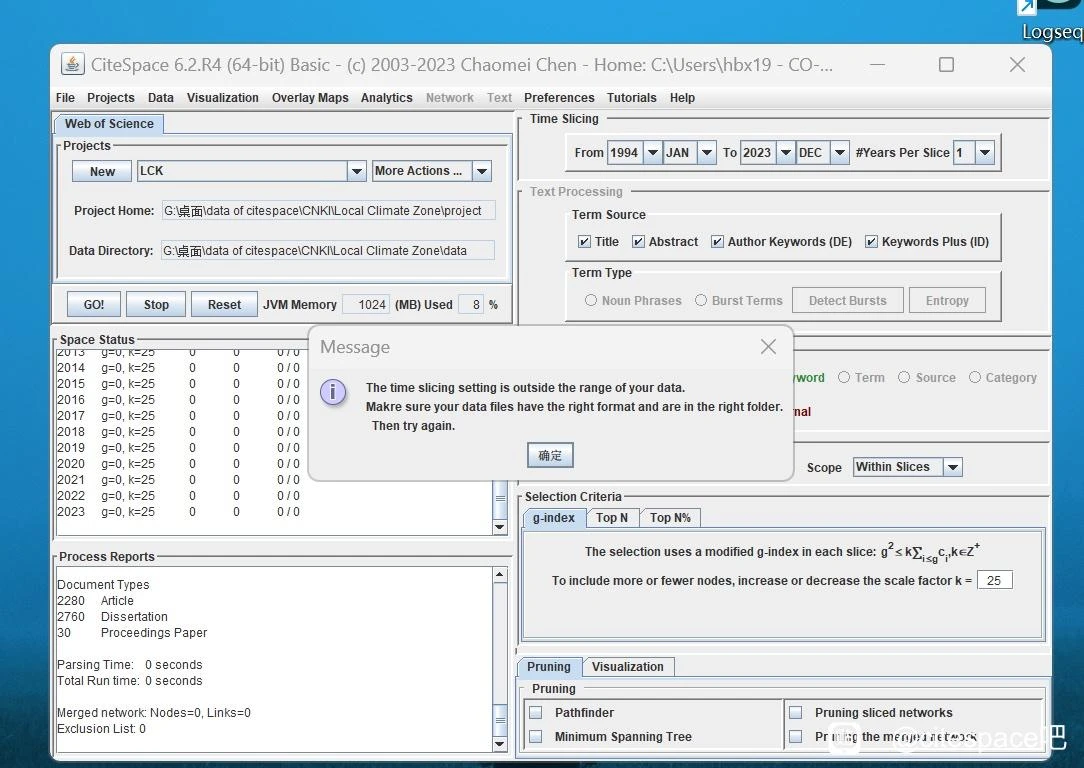Click 'Merged network: Nodes=0, Links=0' text
The image size is (1084, 768).
[x=153, y=713]
